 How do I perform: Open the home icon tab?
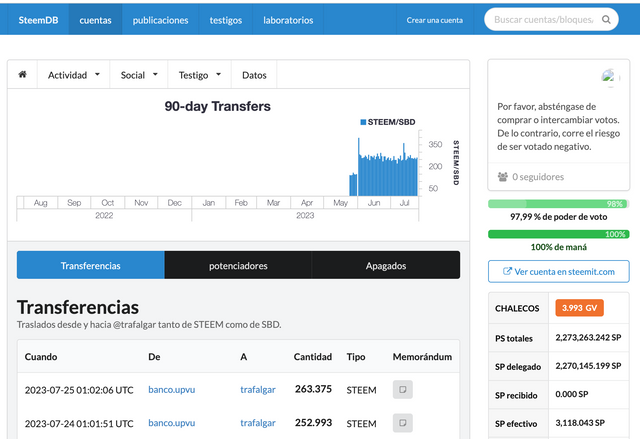(x=22, y=75)
